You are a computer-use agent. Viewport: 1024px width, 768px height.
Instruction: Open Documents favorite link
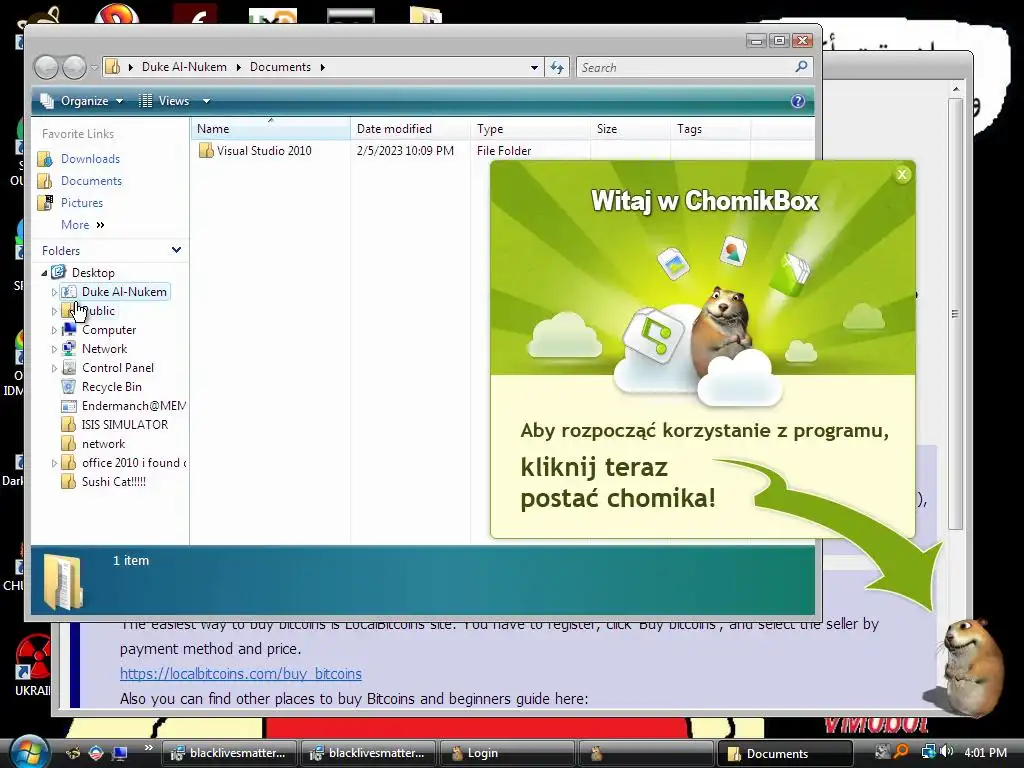click(x=91, y=181)
